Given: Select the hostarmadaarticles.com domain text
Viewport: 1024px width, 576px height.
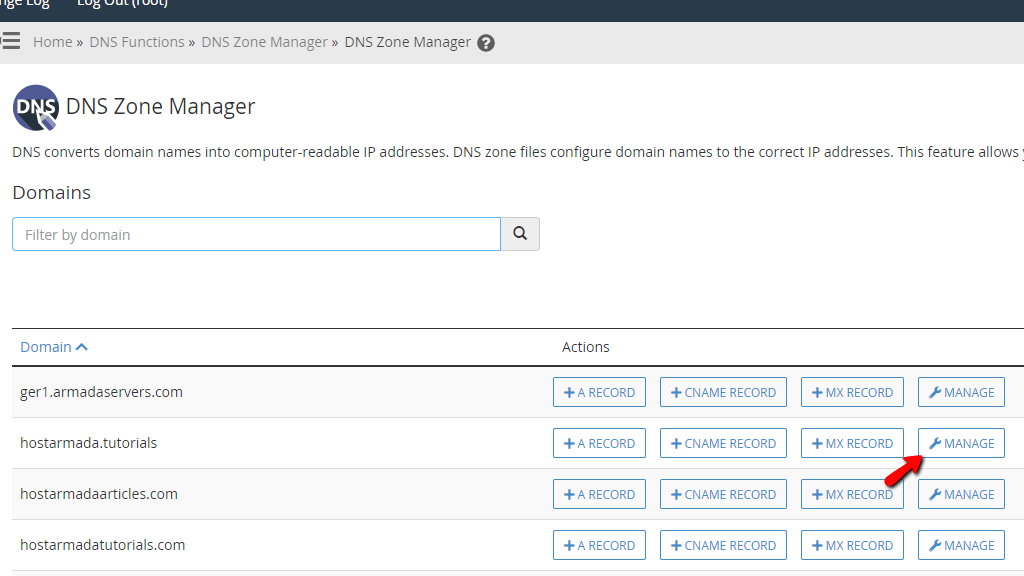Looking at the screenshot, I should [x=99, y=494].
